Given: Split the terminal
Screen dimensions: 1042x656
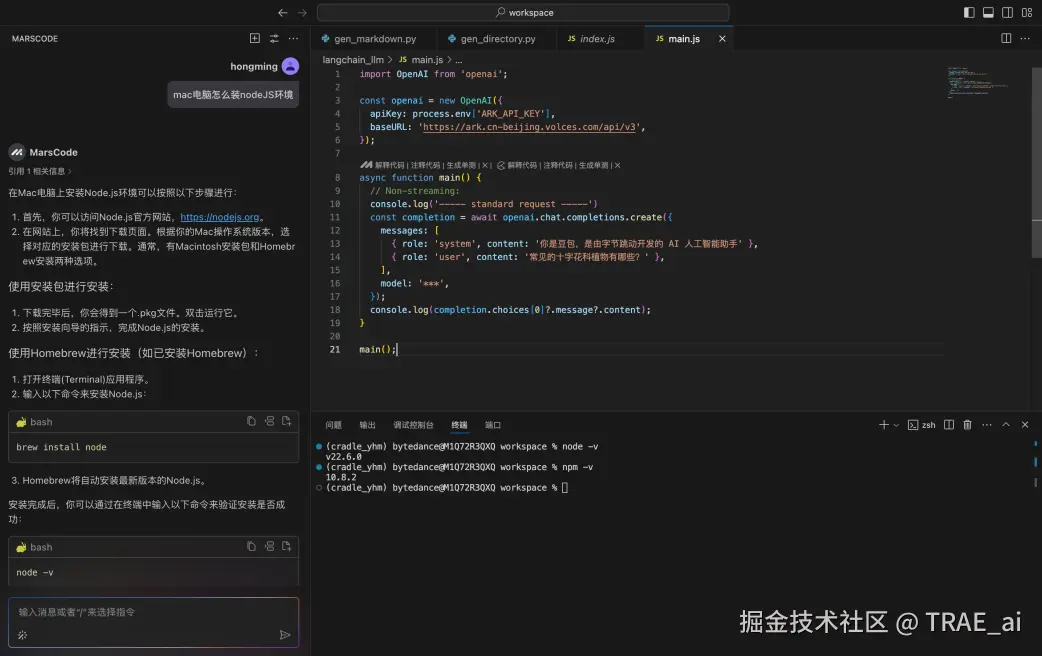Looking at the screenshot, I should tap(949, 425).
